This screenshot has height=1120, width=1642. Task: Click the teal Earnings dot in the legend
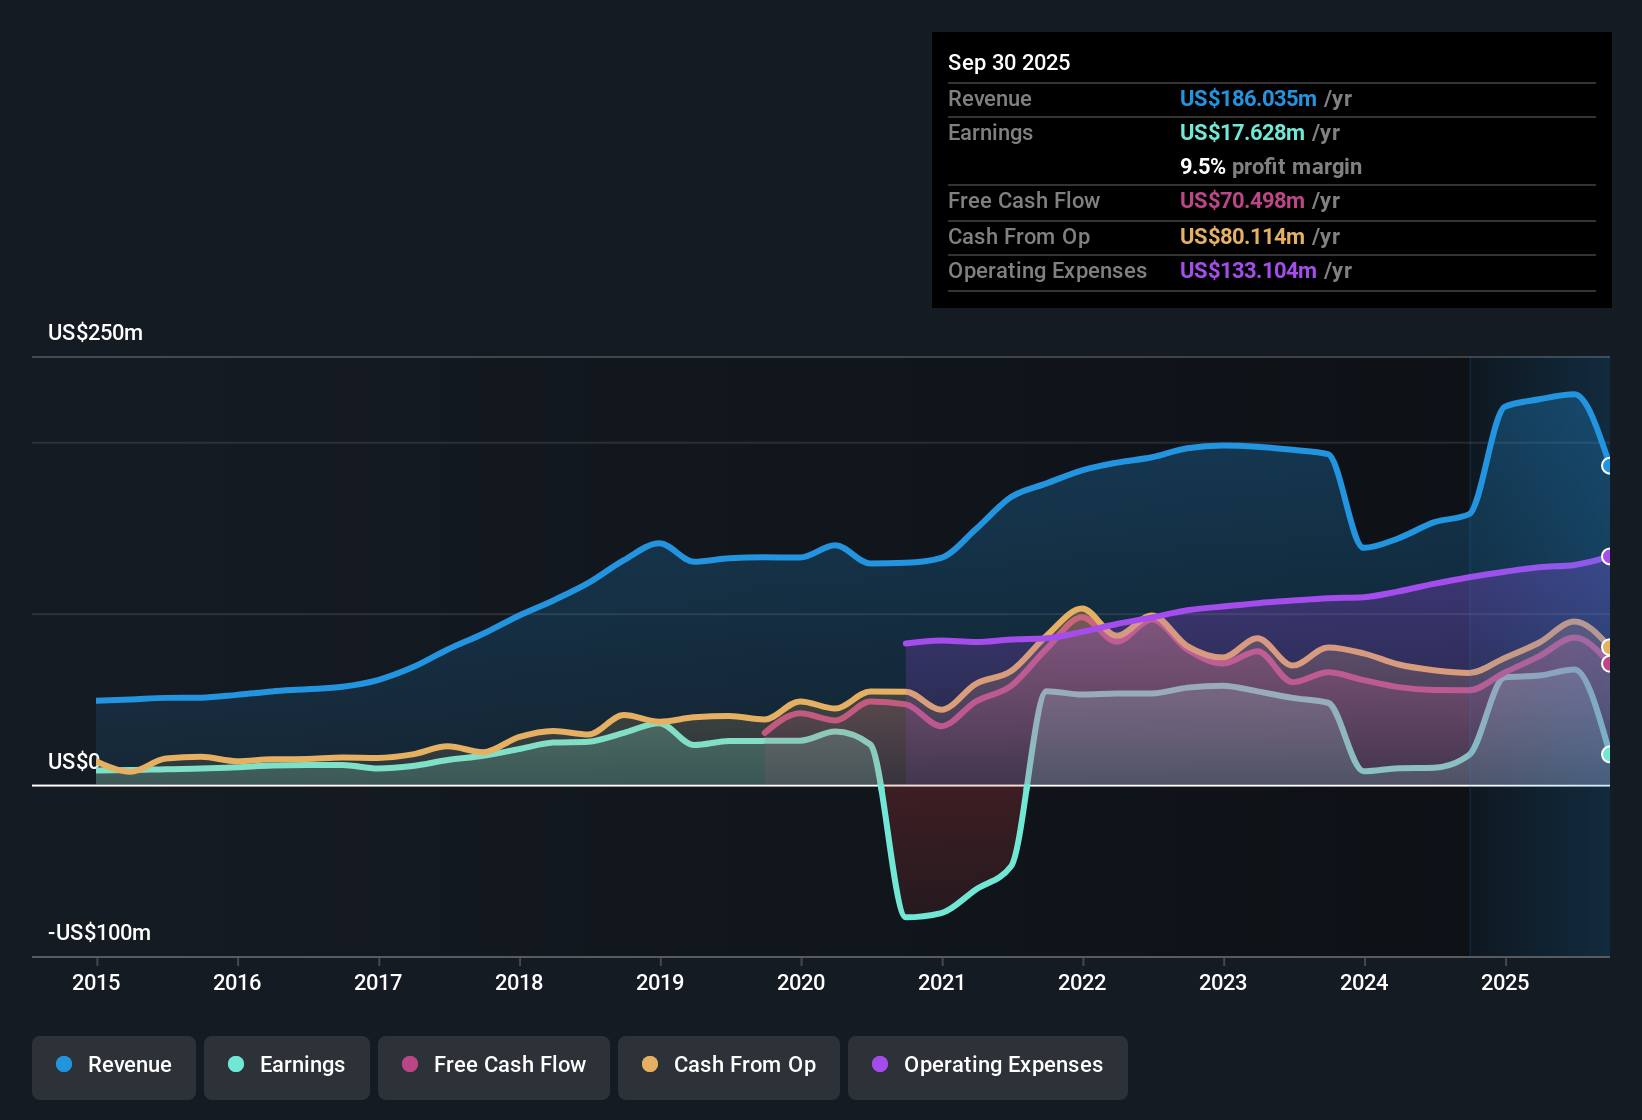[x=236, y=1065]
